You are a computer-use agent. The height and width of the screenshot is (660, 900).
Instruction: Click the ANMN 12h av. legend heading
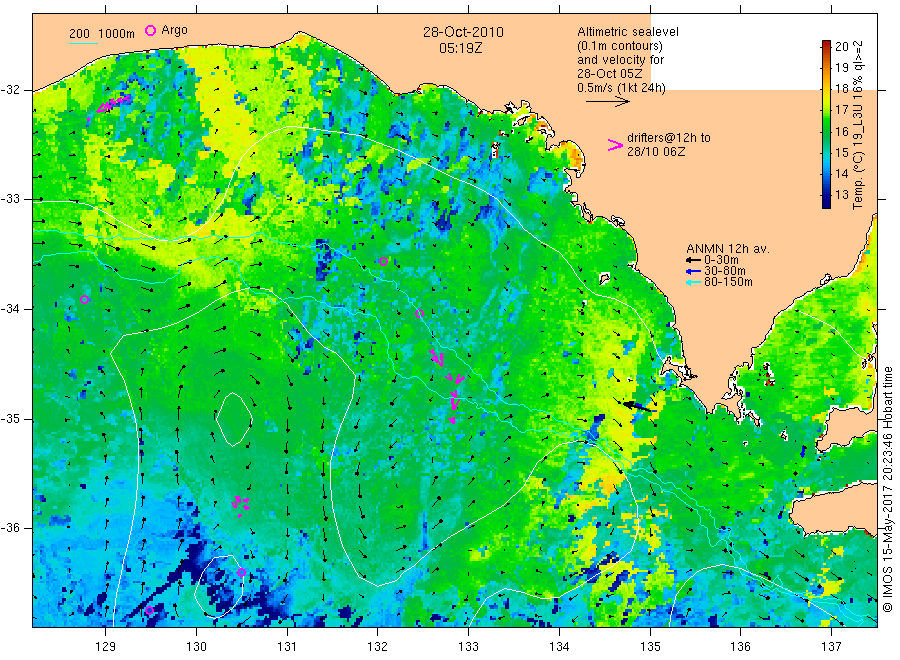pyautogui.click(x=728, y=249)
